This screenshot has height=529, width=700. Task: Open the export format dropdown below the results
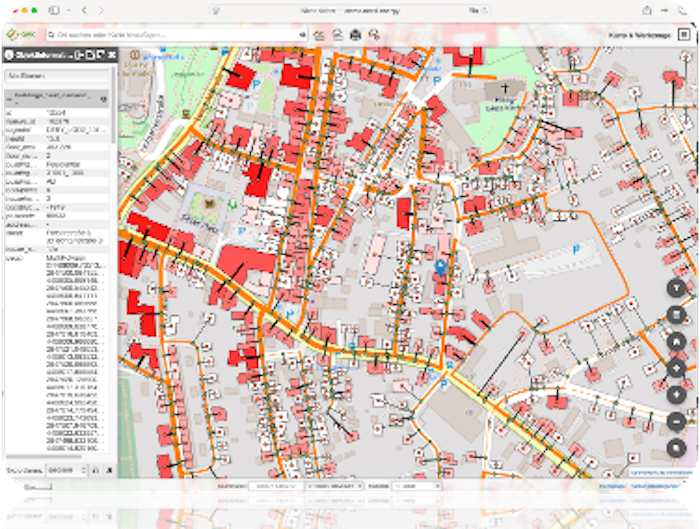click(x=64, y=469)
